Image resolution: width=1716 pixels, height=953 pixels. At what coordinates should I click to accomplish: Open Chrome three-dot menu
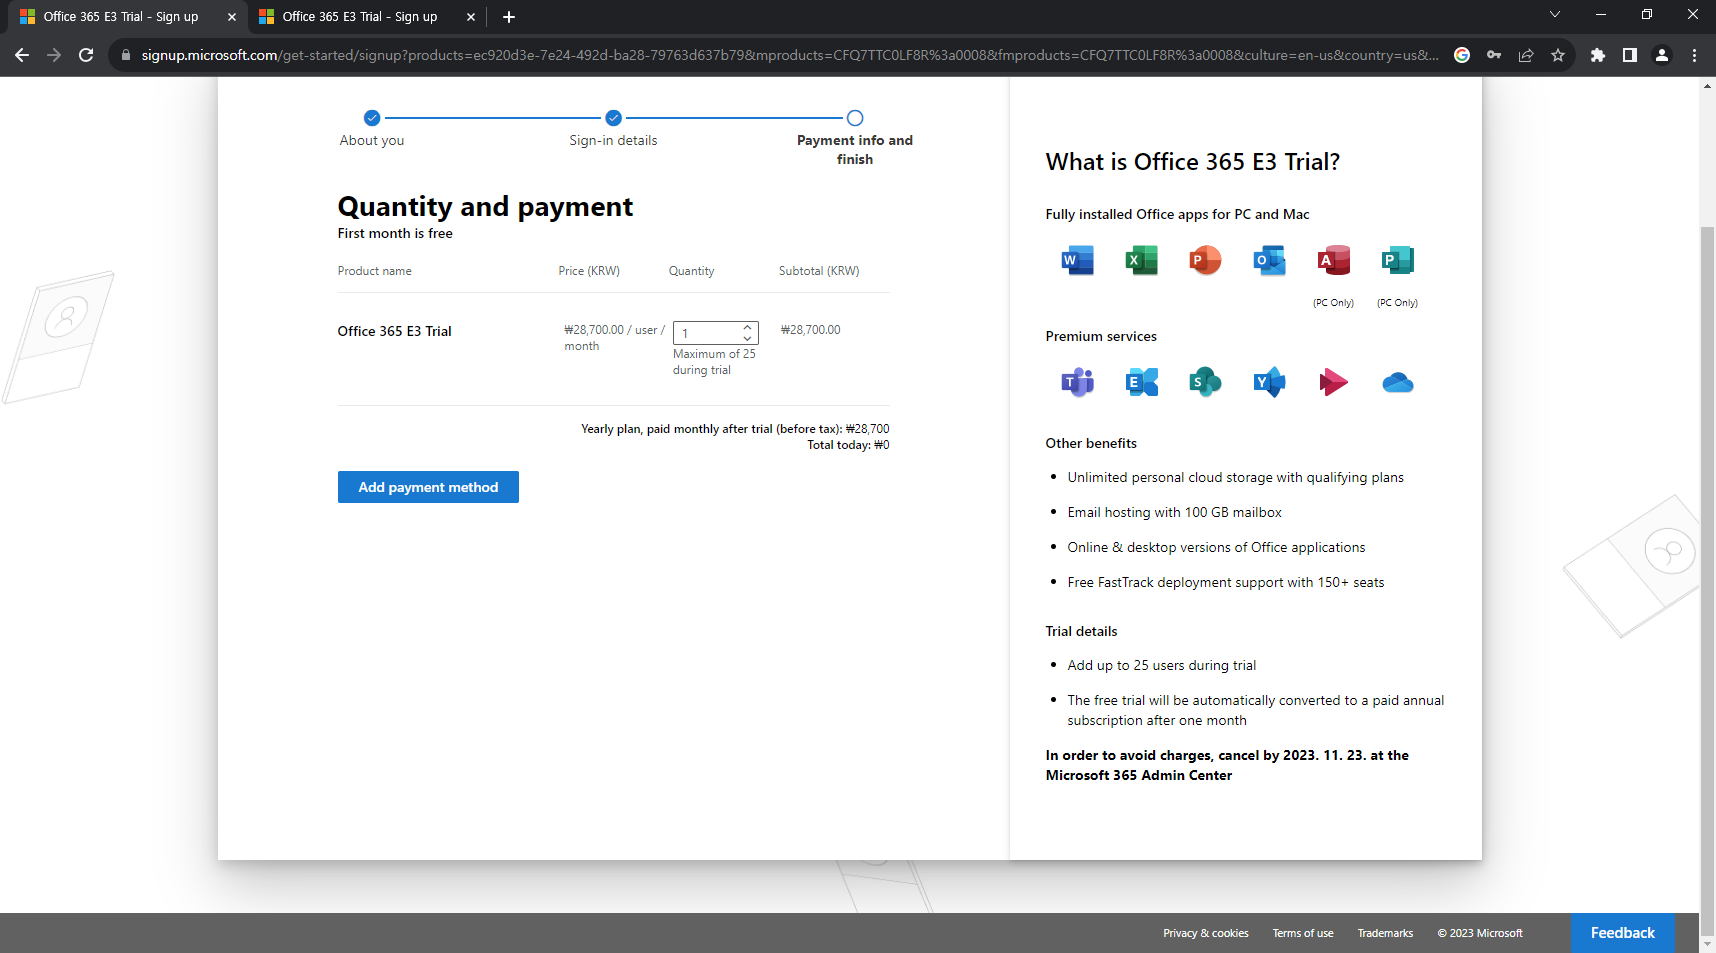[1694, 55]
